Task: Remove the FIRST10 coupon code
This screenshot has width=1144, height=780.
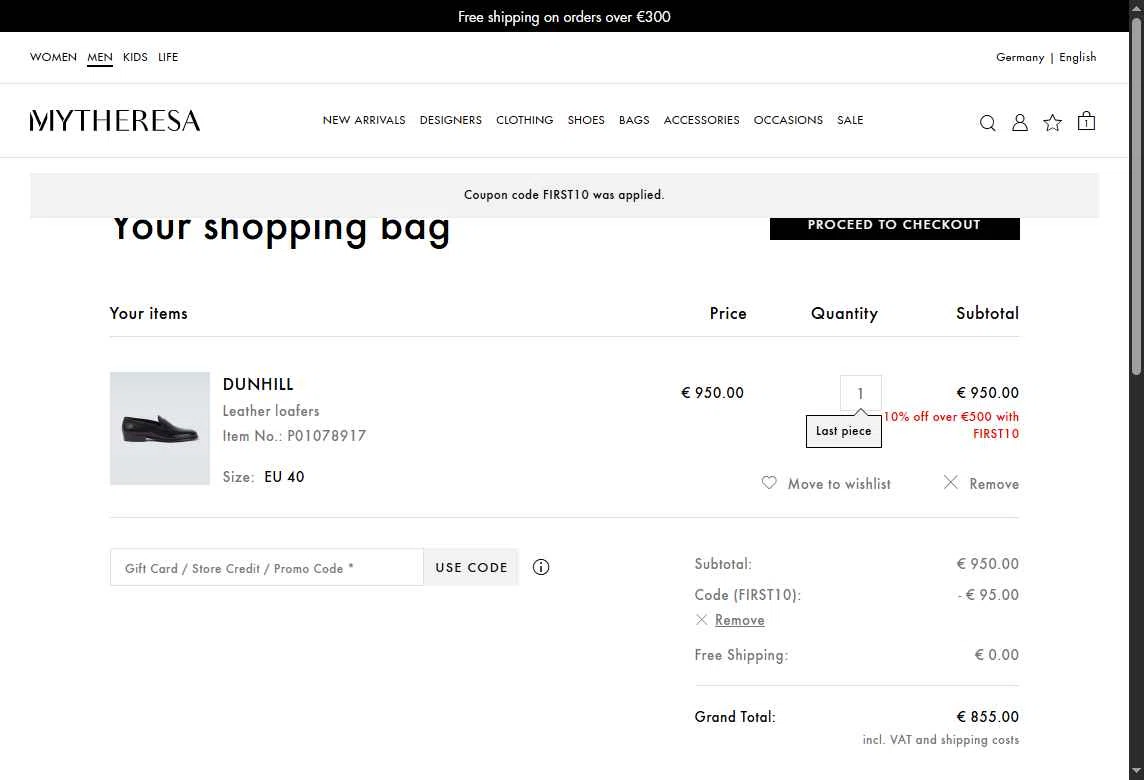Action: click(740, 620)
